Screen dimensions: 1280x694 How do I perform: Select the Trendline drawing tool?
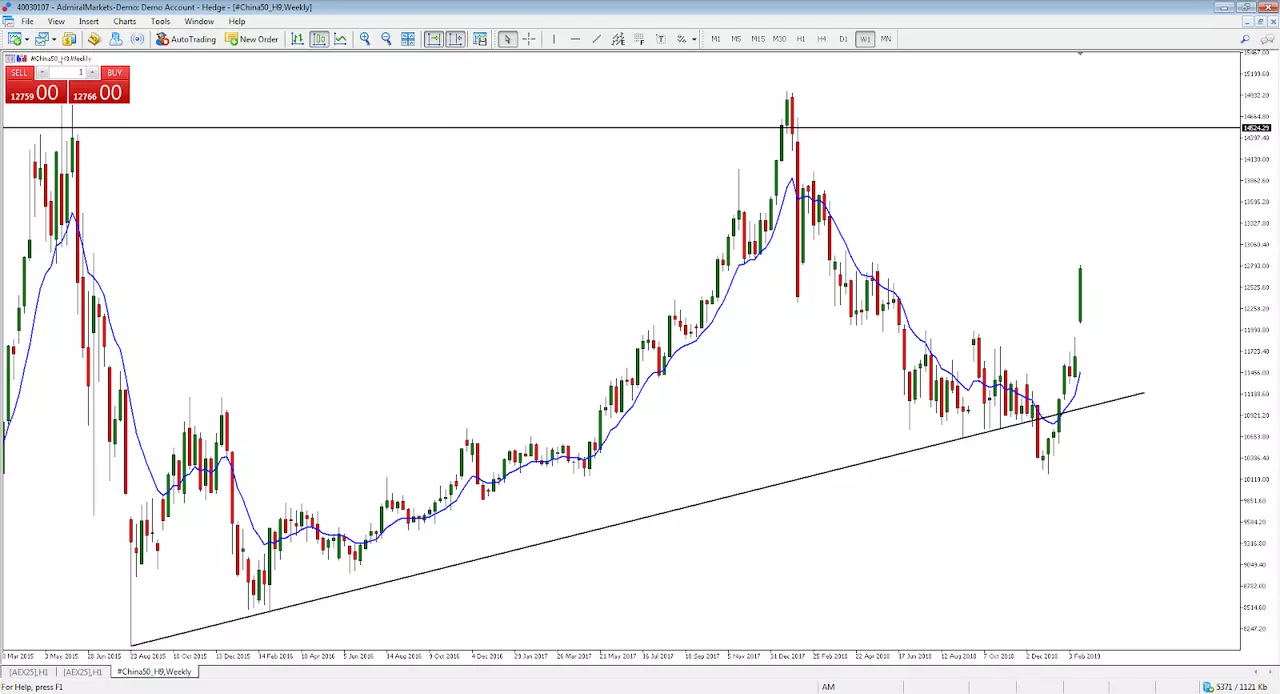click(597, 39)
